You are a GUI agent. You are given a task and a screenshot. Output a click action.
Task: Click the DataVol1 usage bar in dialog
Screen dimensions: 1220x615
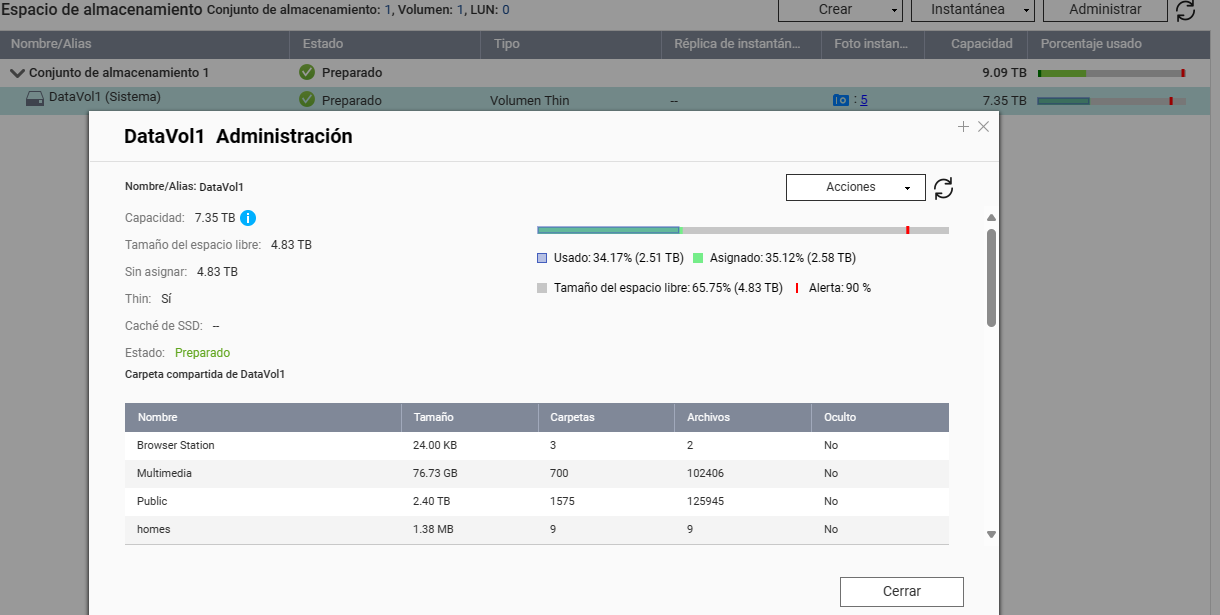tap(742, 230)
